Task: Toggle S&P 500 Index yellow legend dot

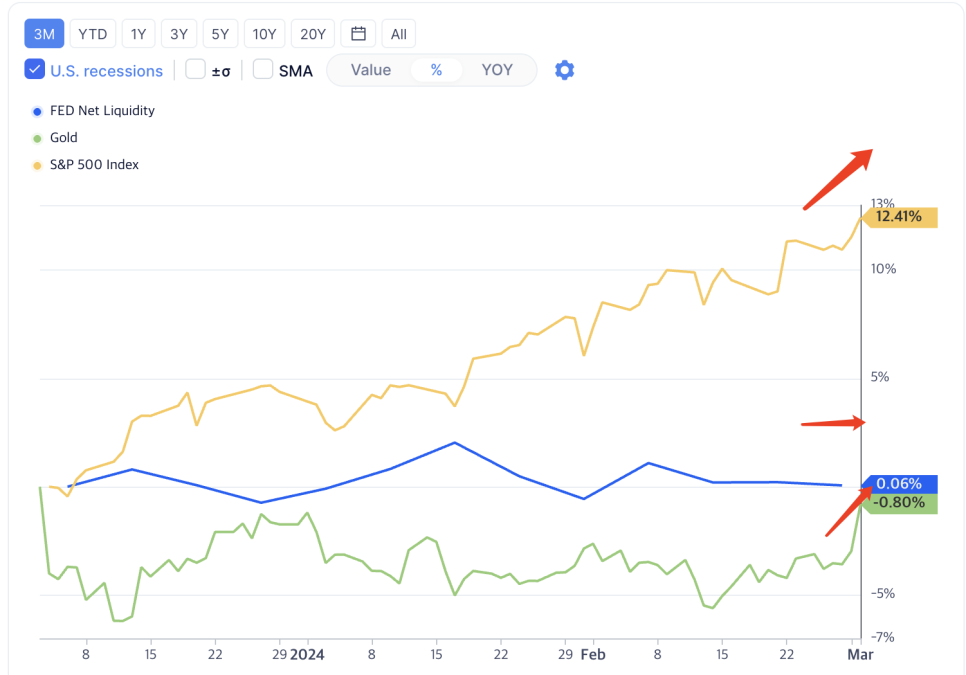Action: 37,166
